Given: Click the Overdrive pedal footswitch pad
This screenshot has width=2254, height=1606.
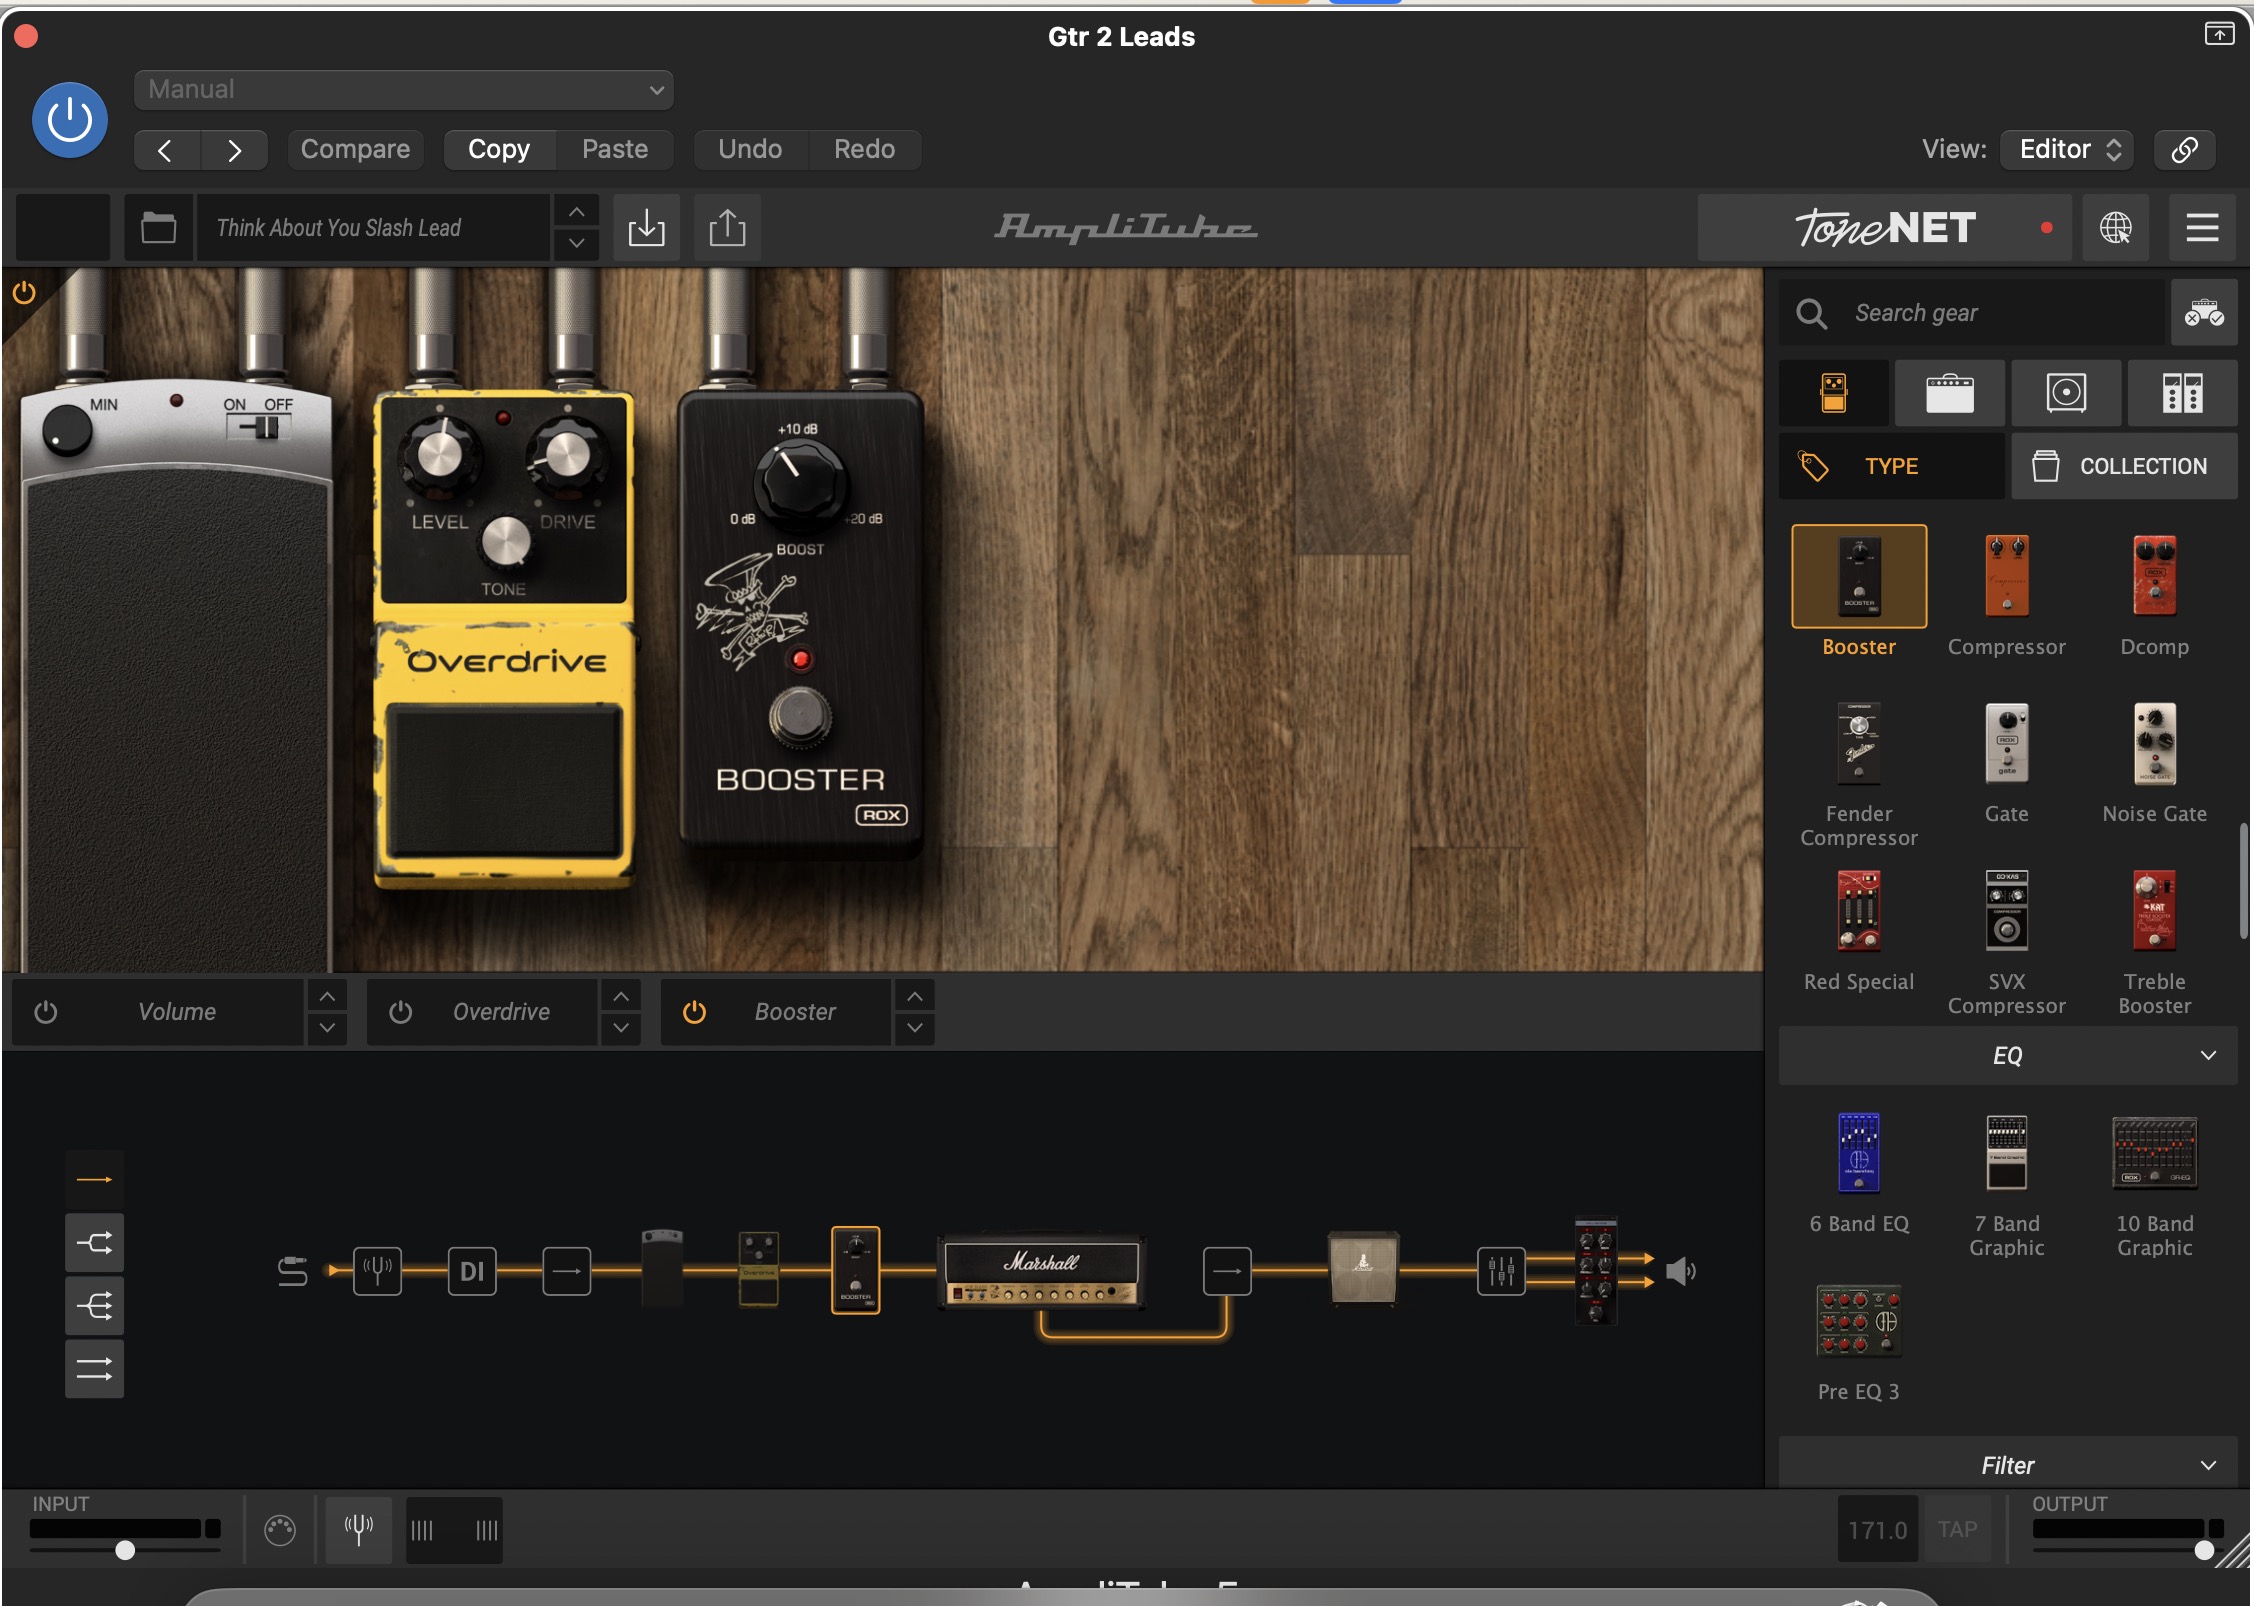Looking at the screenshot, I should pyautogui.click(x=505, y=781).
